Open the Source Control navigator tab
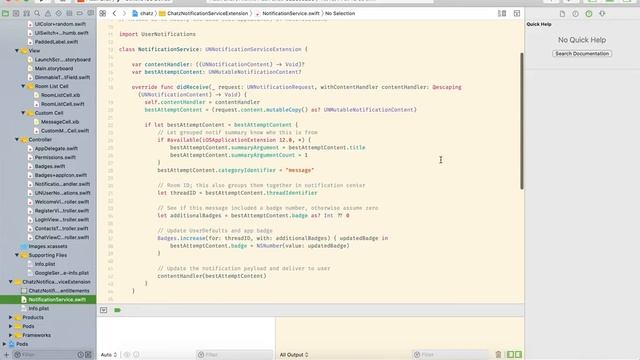 coord(16,13)
